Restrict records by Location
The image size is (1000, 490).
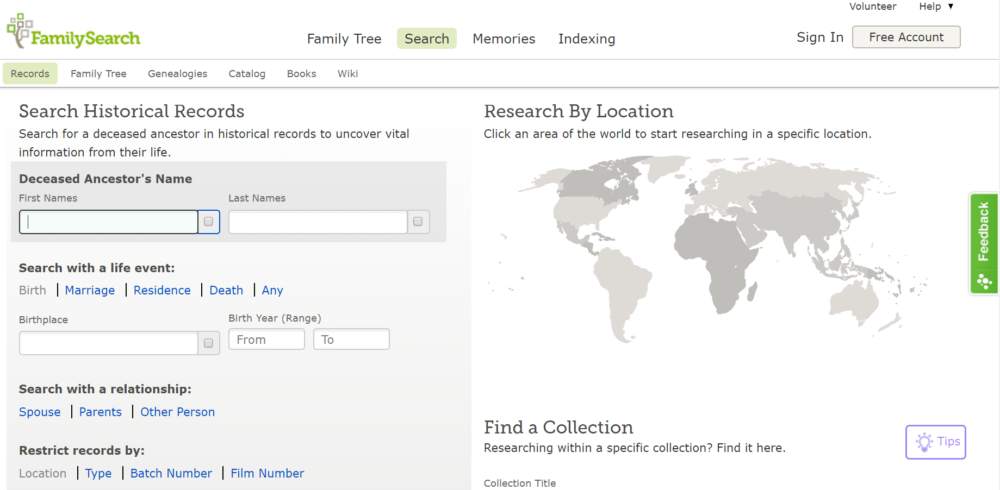point(43,473)
